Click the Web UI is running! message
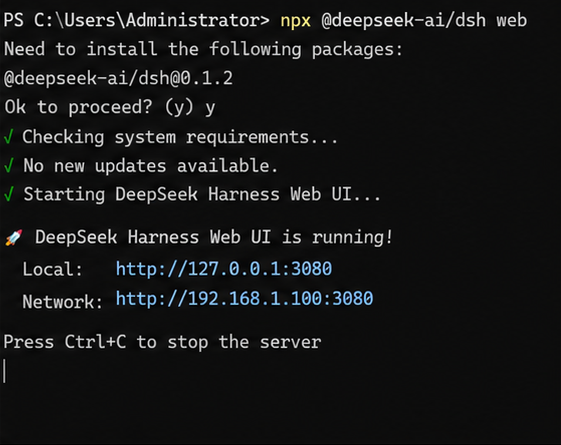561x445 pixels. pos(214,237)
